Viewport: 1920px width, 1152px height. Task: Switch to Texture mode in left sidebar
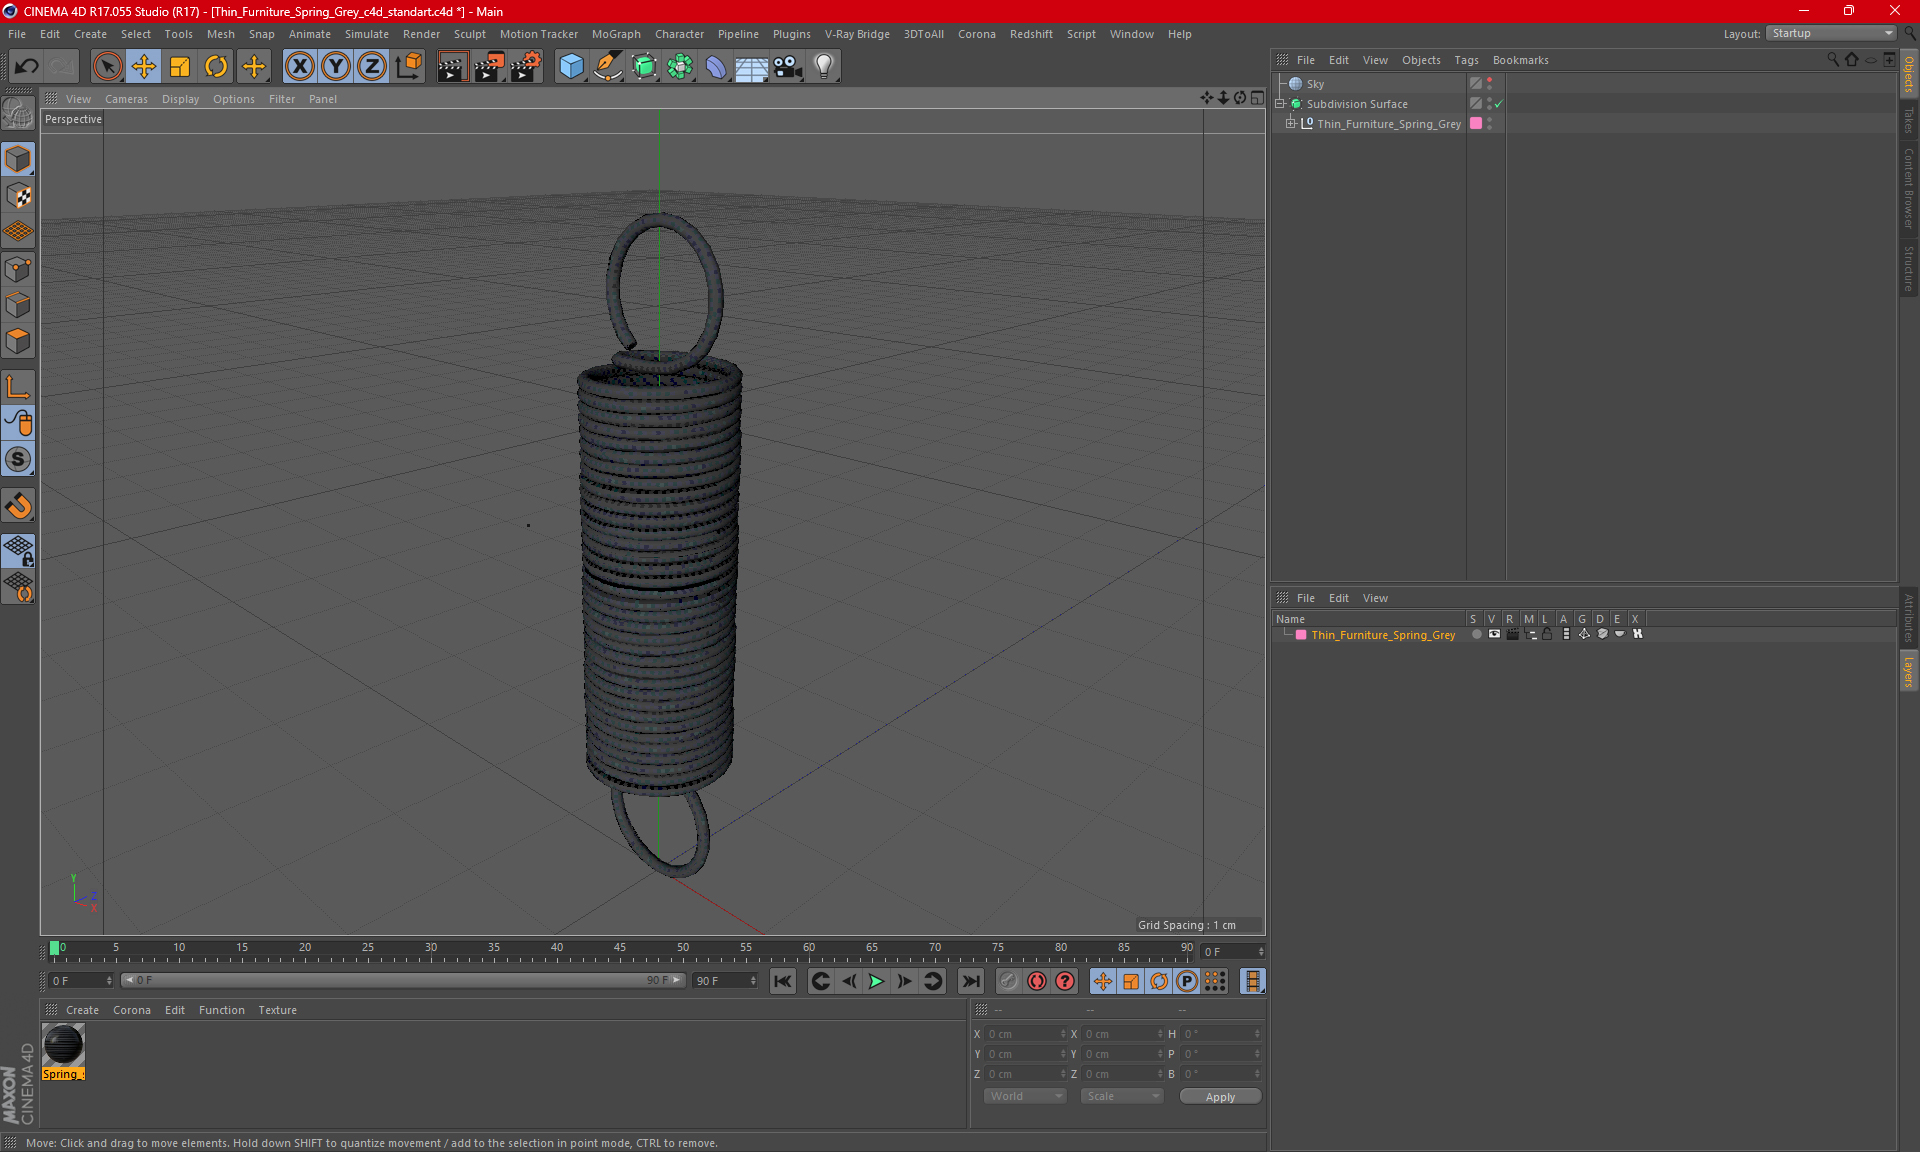click(18, 196)
